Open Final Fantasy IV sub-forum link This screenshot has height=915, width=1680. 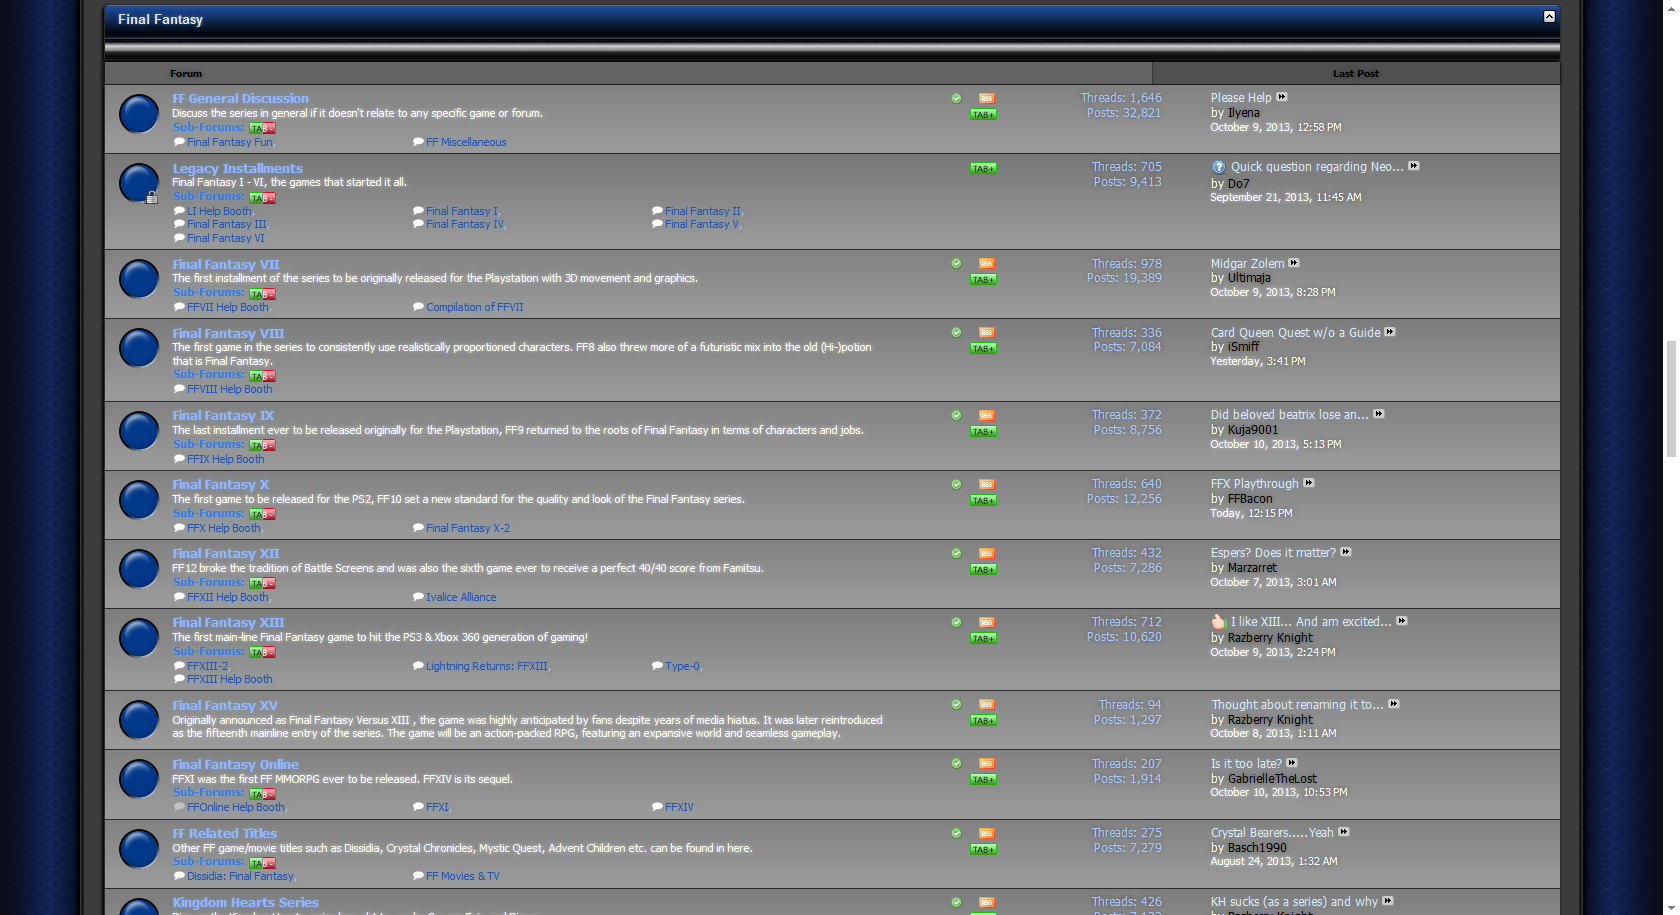(465, 225)
